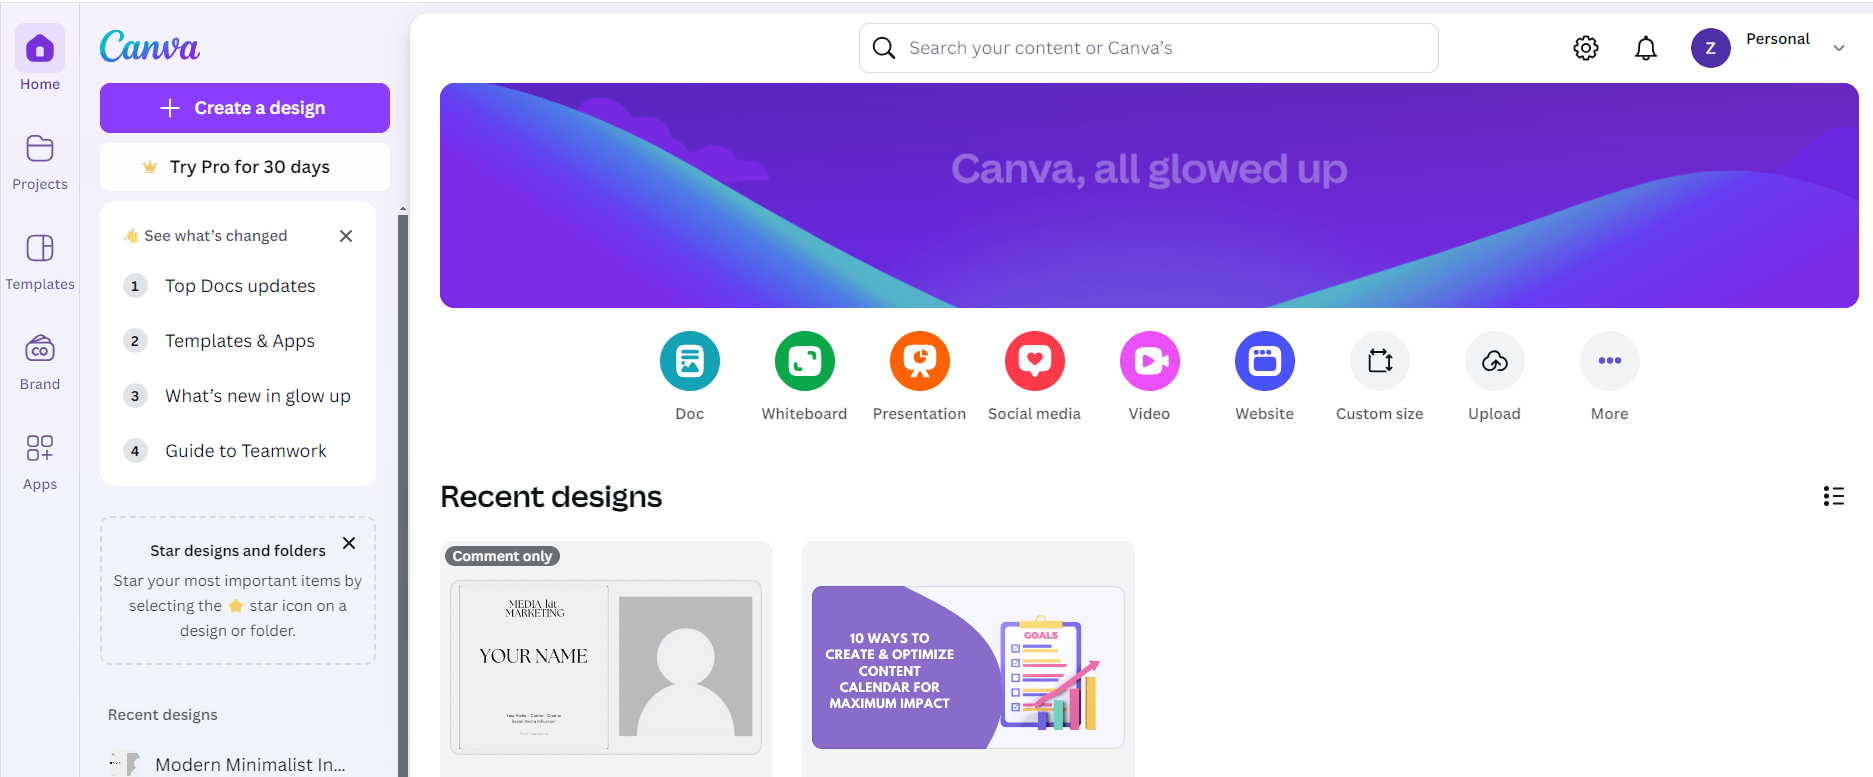
Task: Open What's new in glow up
Action: coord(238,396)
